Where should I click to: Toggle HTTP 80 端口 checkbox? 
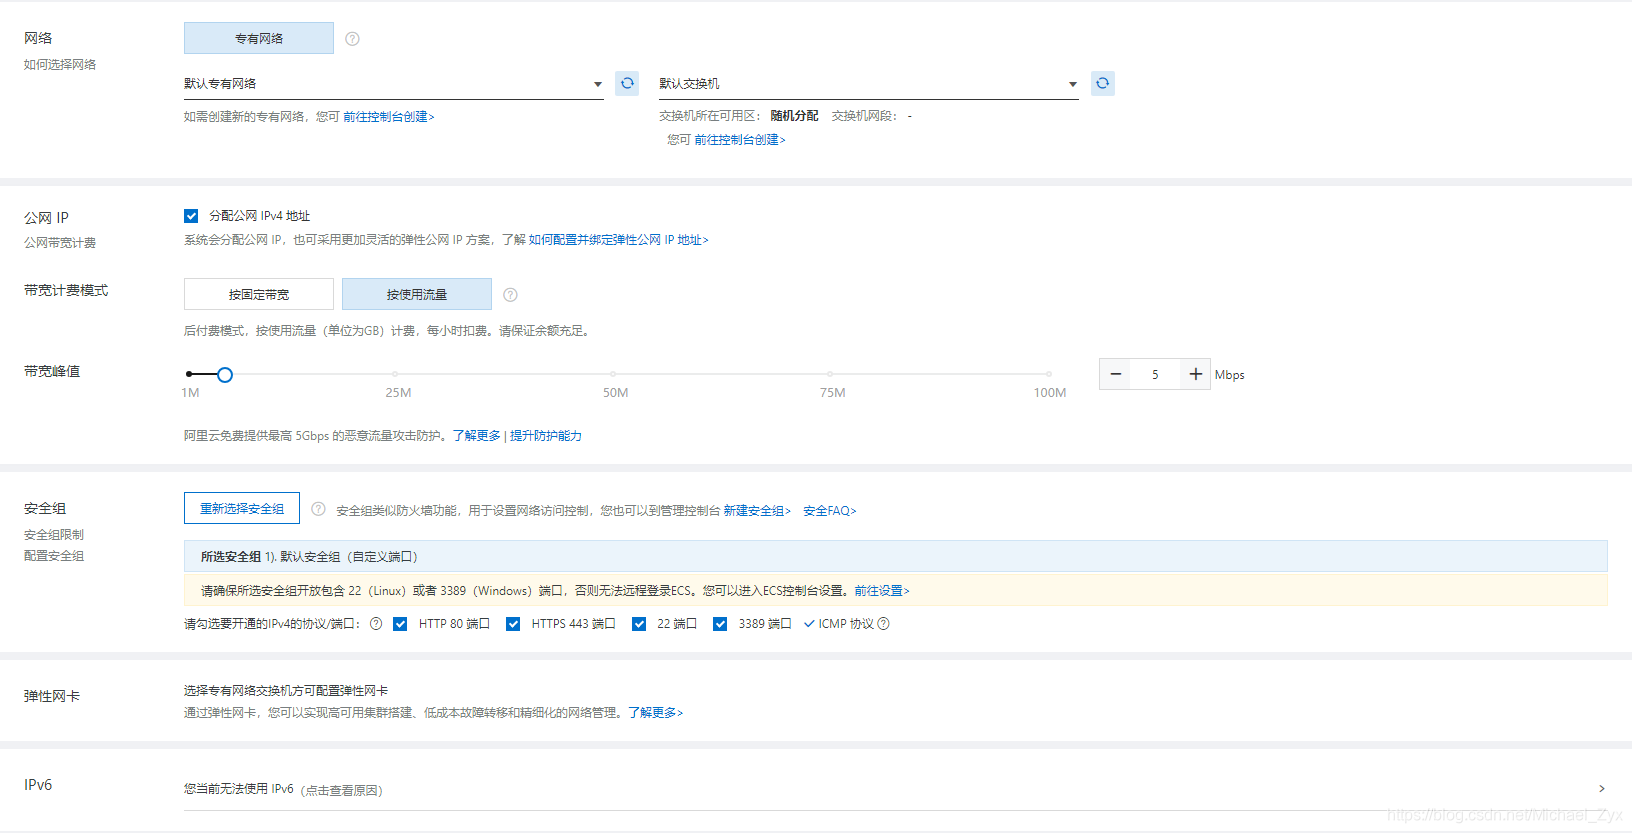coord(400,624)
